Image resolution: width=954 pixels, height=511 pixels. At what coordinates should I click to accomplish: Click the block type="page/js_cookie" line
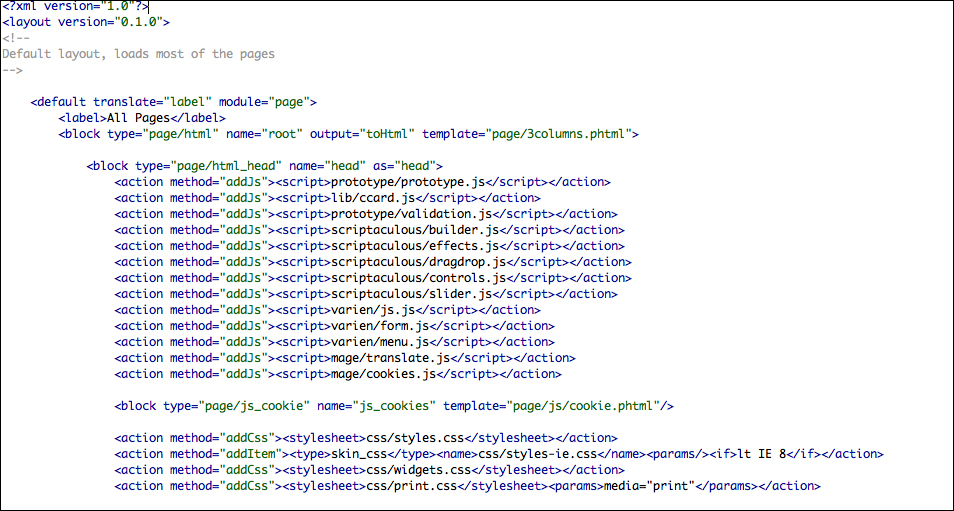394,406
